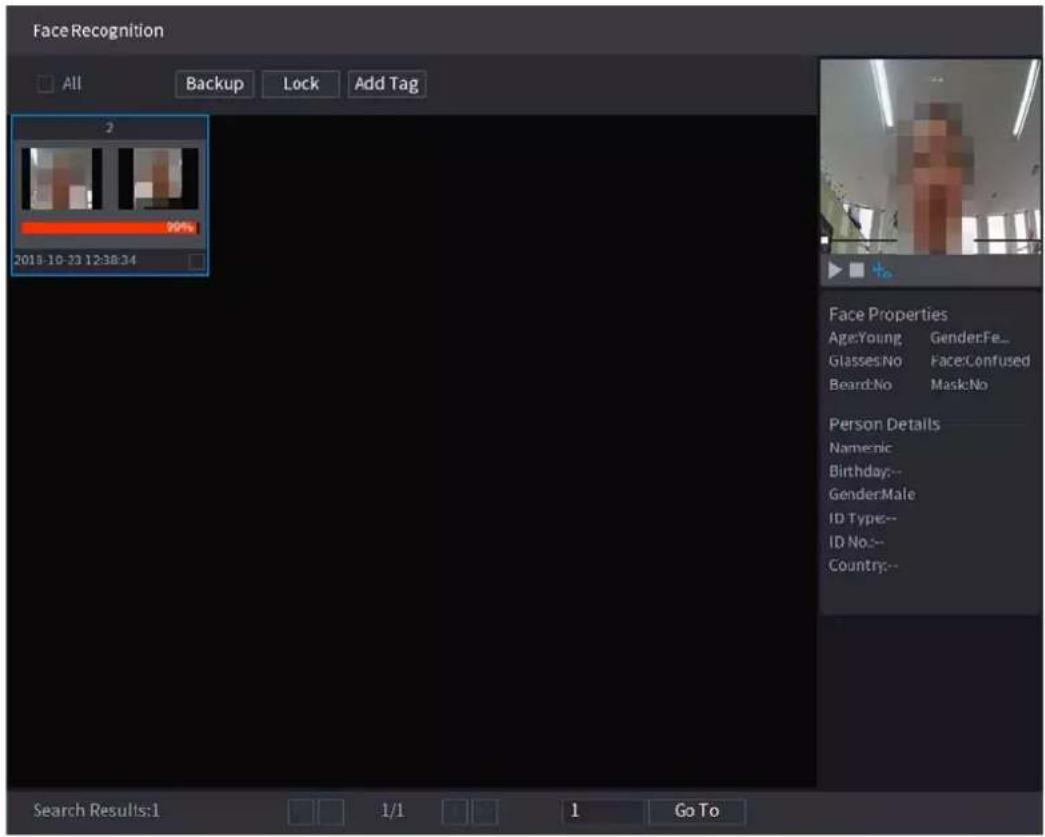Viewport: 1045px width, 837px height.
Task: Click the ID Type detail
Action: coord(862,518)
